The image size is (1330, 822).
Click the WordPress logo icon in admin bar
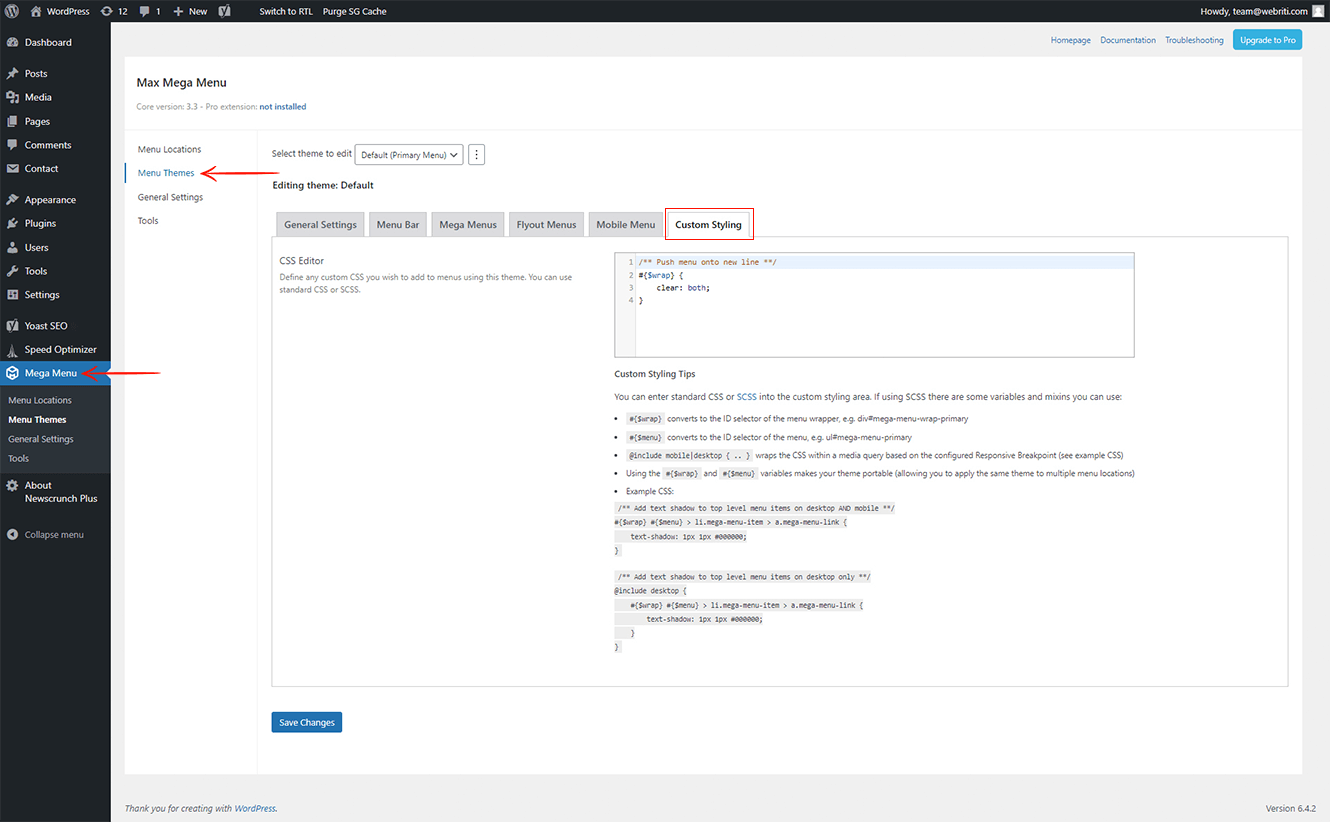click(11, 11)
